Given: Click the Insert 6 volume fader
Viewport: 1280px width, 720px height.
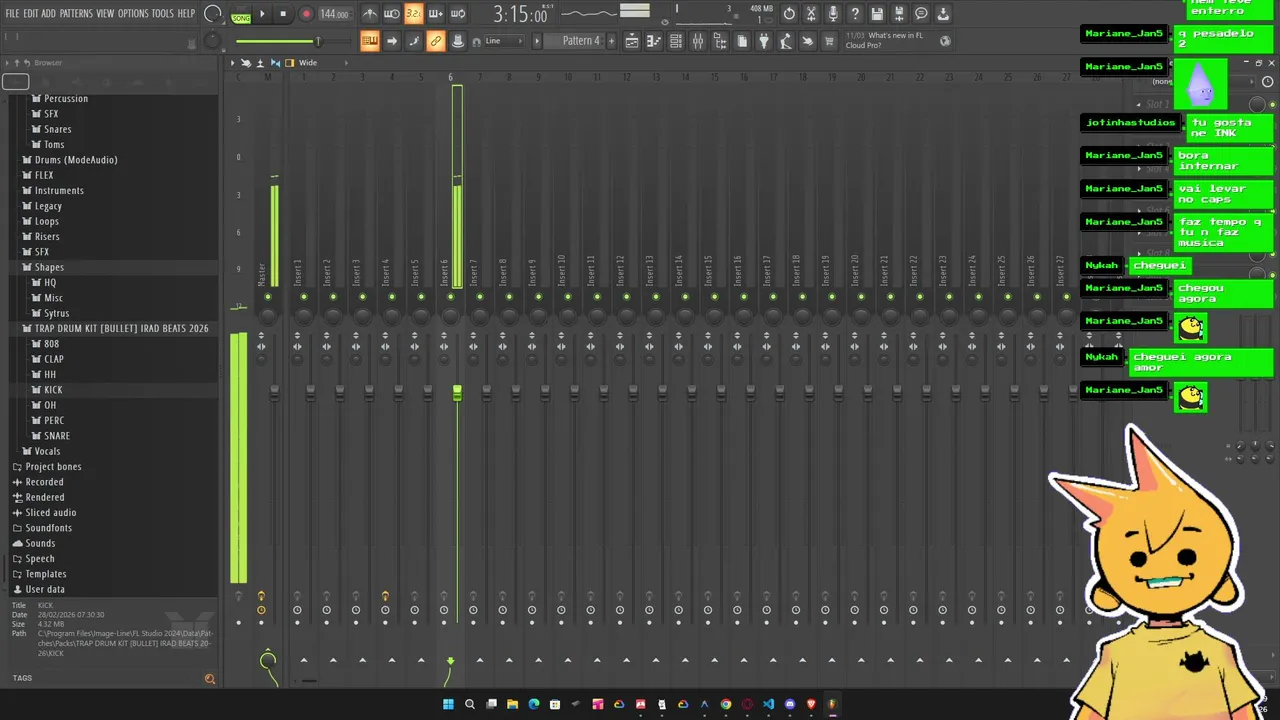Looking at the screenshot, I should (x=457, y=393).
